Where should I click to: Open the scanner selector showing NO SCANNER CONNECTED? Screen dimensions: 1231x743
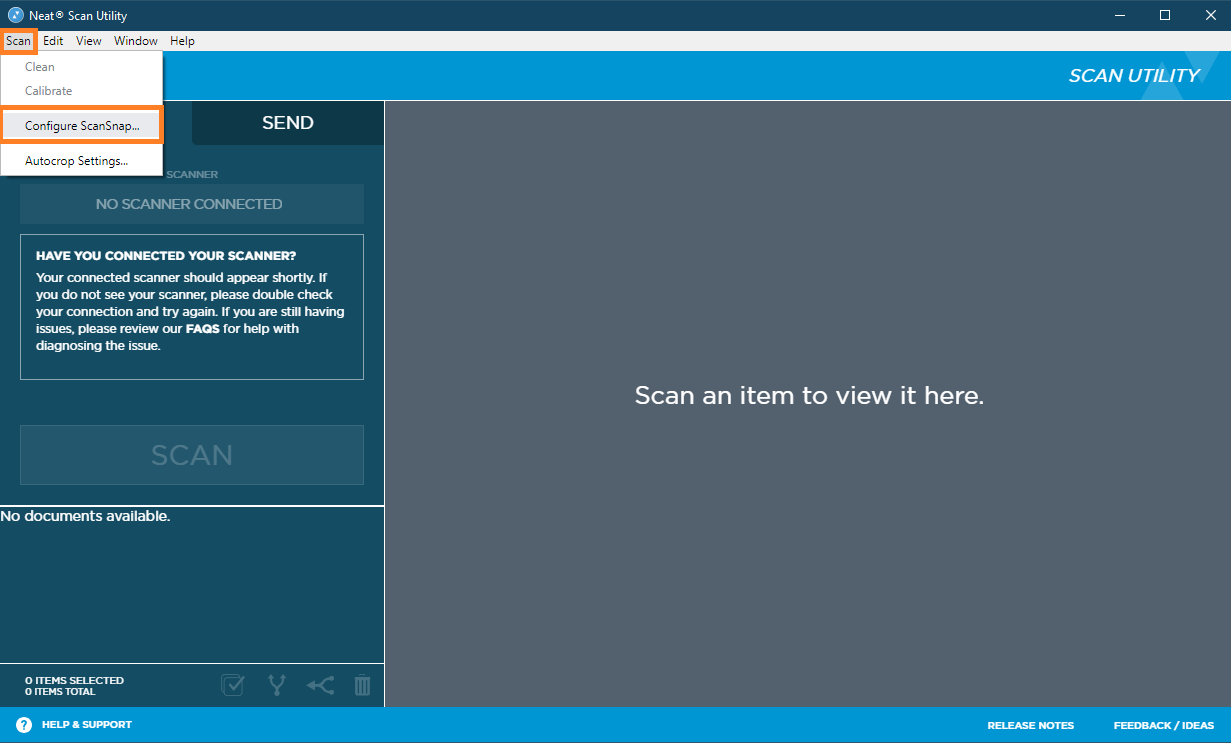190,204
